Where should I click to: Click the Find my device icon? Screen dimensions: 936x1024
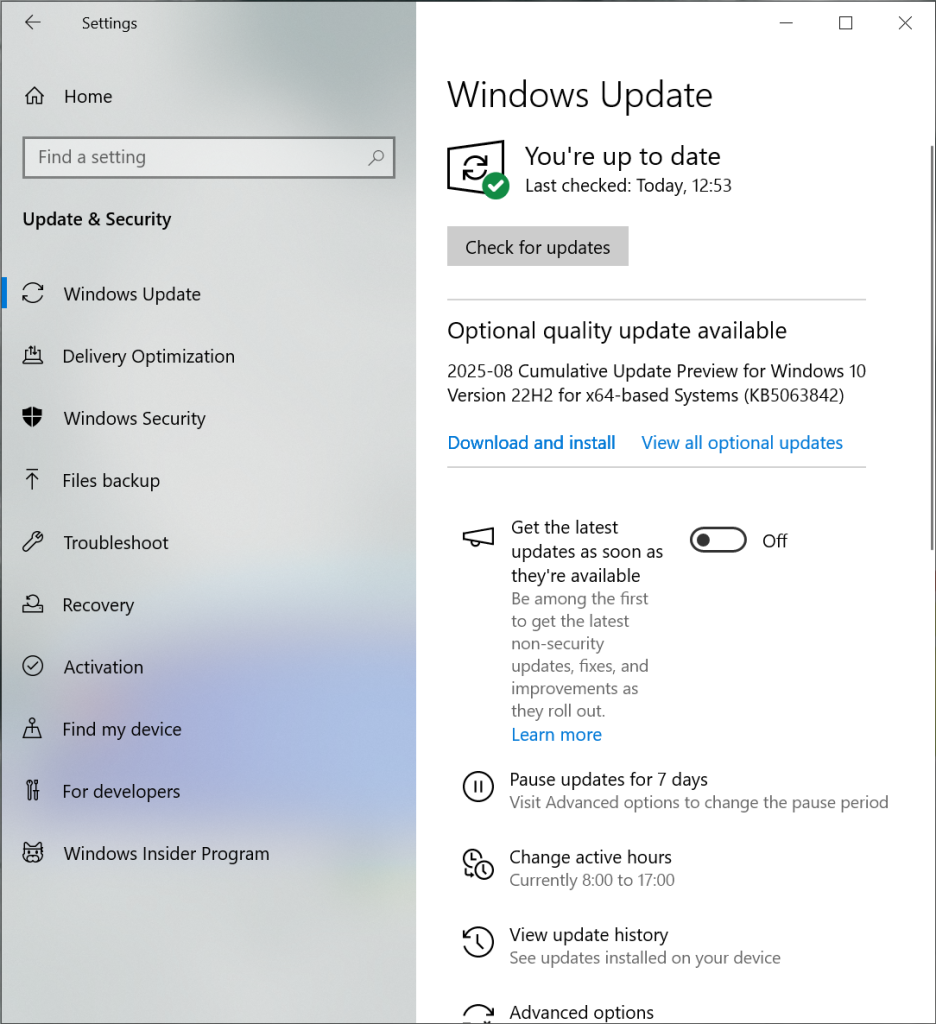click(x=32, y=728)
